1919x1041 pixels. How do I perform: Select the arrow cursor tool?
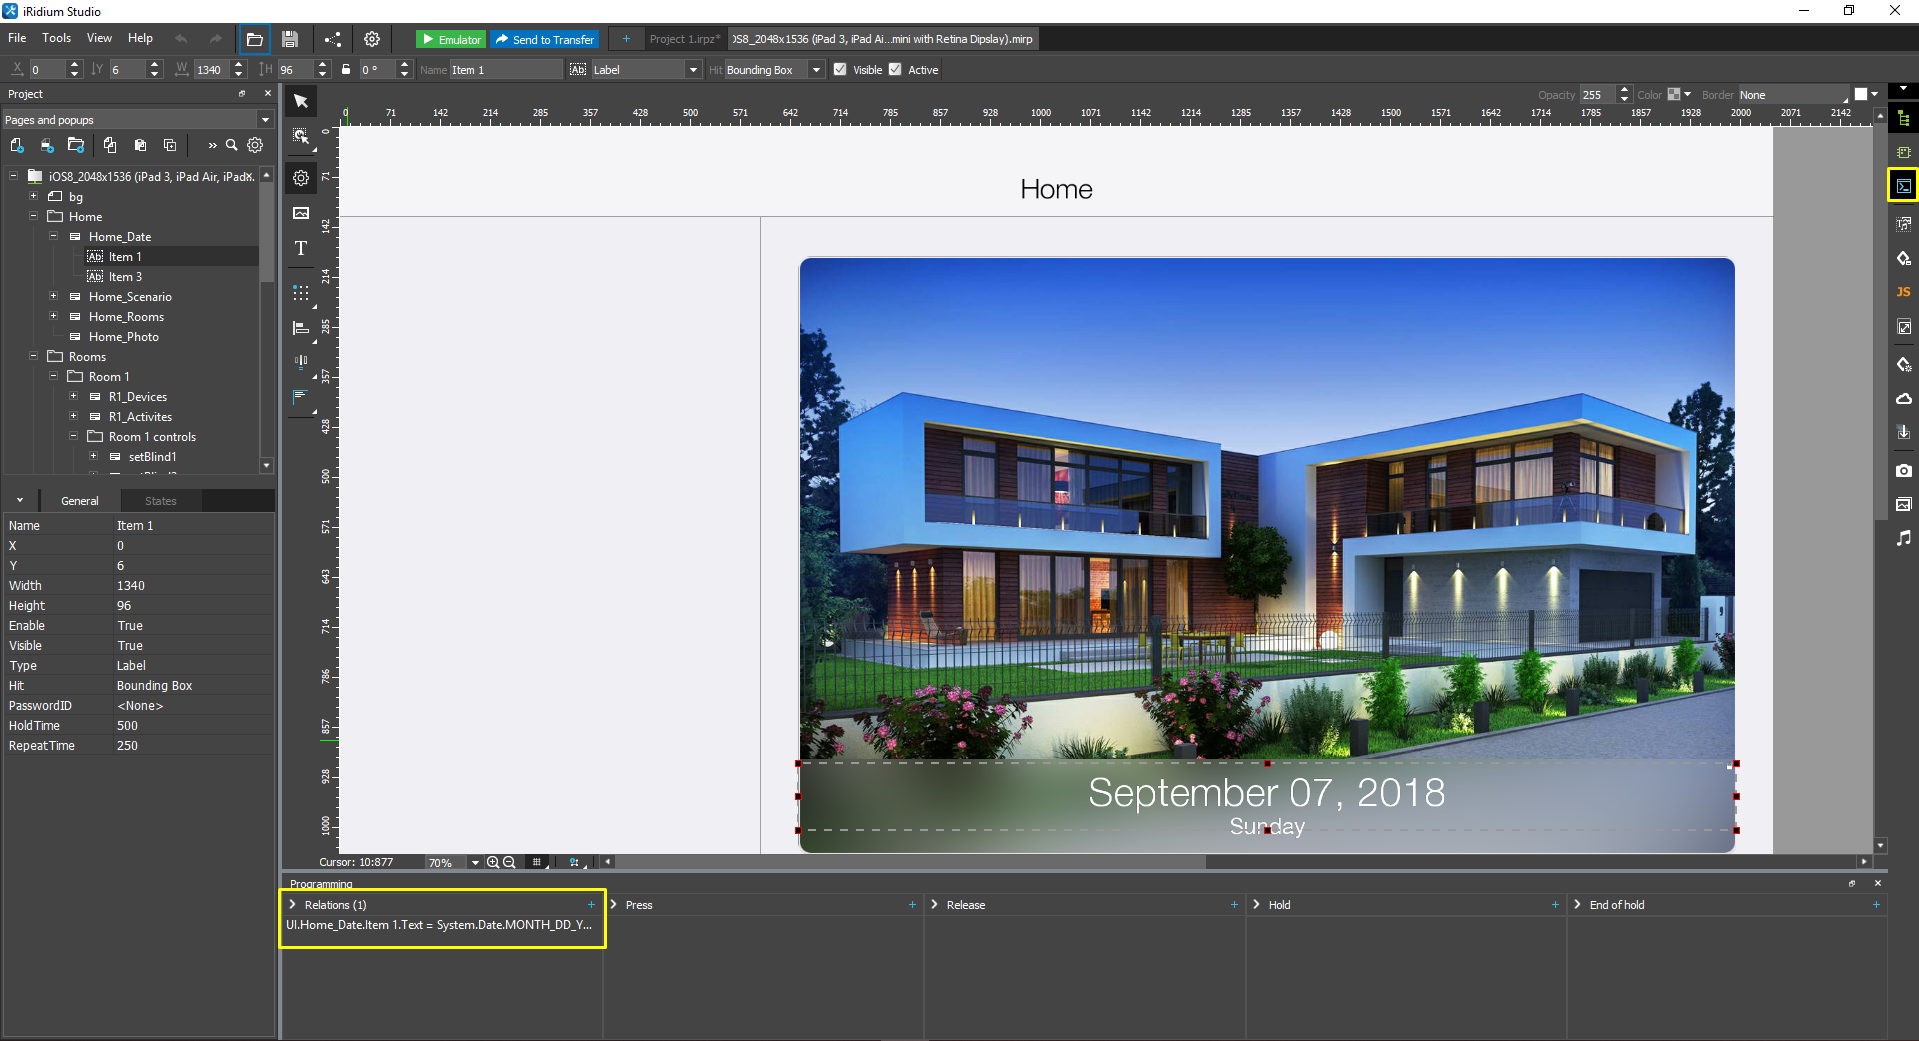click(x=301, y=101)
